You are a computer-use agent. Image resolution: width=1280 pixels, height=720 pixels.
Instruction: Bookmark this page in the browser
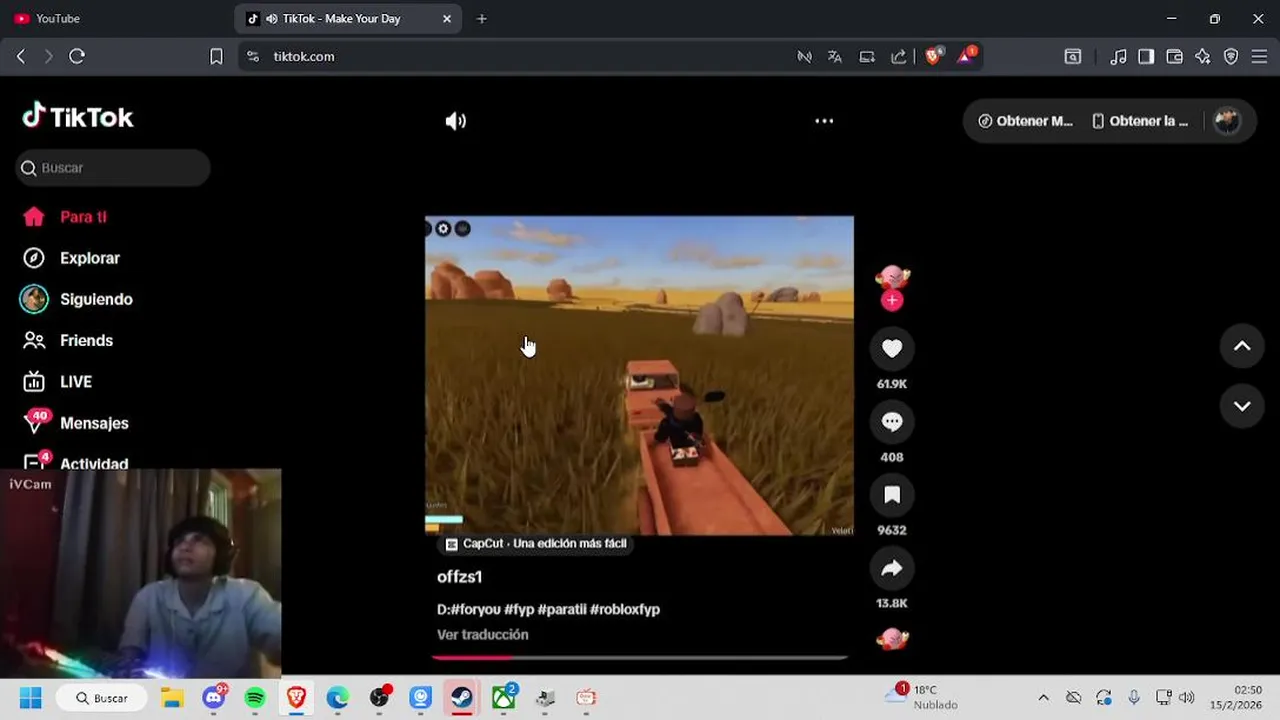pos(216,57)
